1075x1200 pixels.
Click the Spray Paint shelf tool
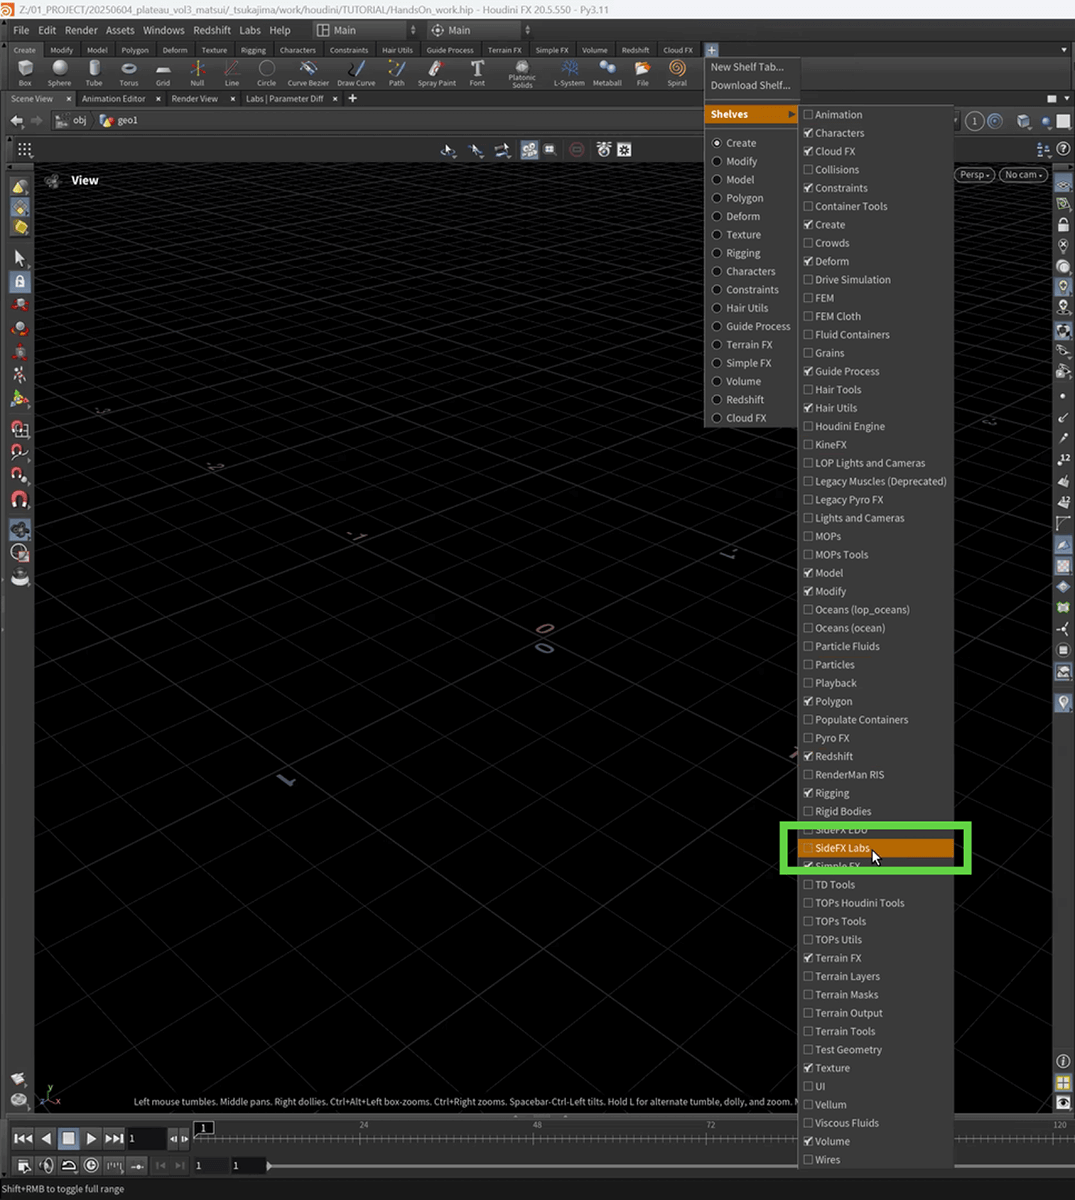[436, 71]
